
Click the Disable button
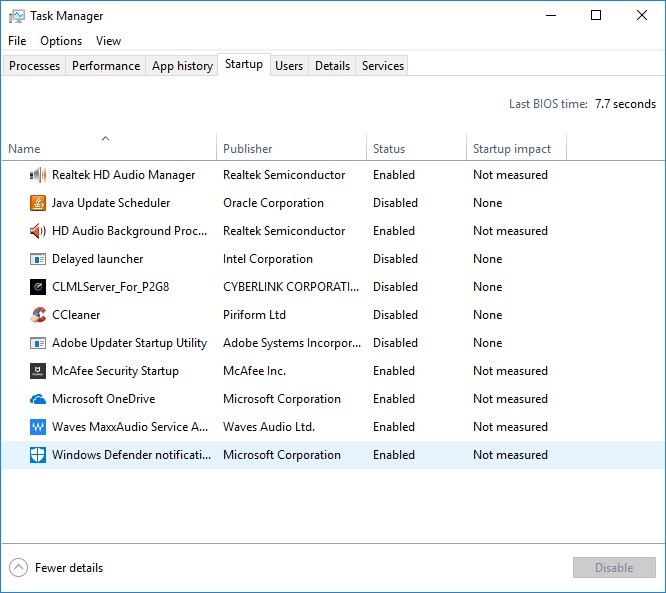tap(614, 568)
